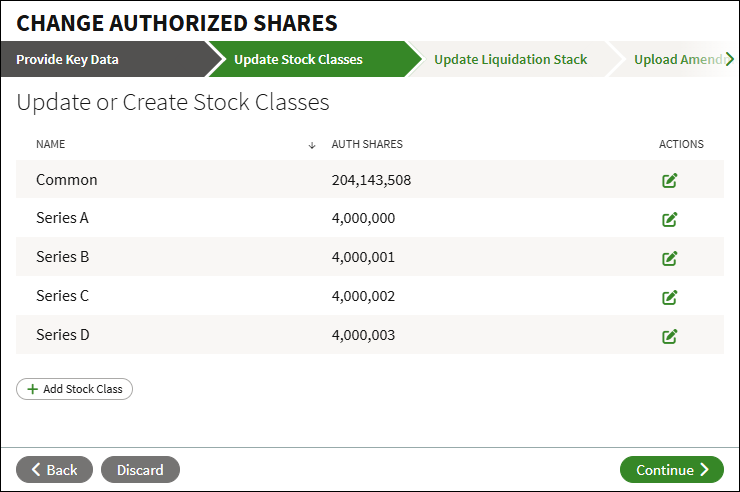Click the Series D row name

coord(63,335)
